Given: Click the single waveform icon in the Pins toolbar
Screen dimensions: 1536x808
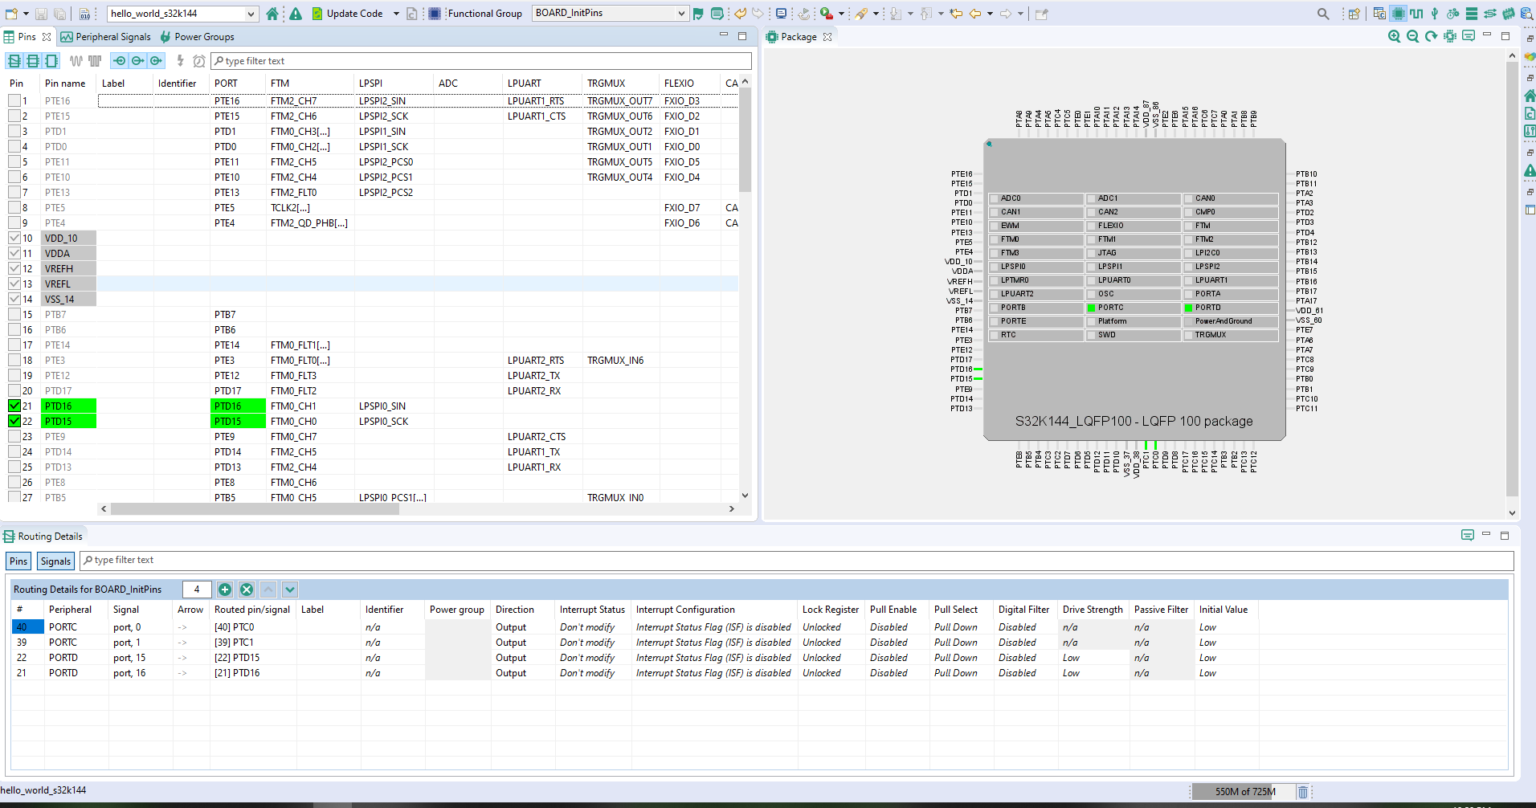Looking at the screenshot, I should click(75, 61).
